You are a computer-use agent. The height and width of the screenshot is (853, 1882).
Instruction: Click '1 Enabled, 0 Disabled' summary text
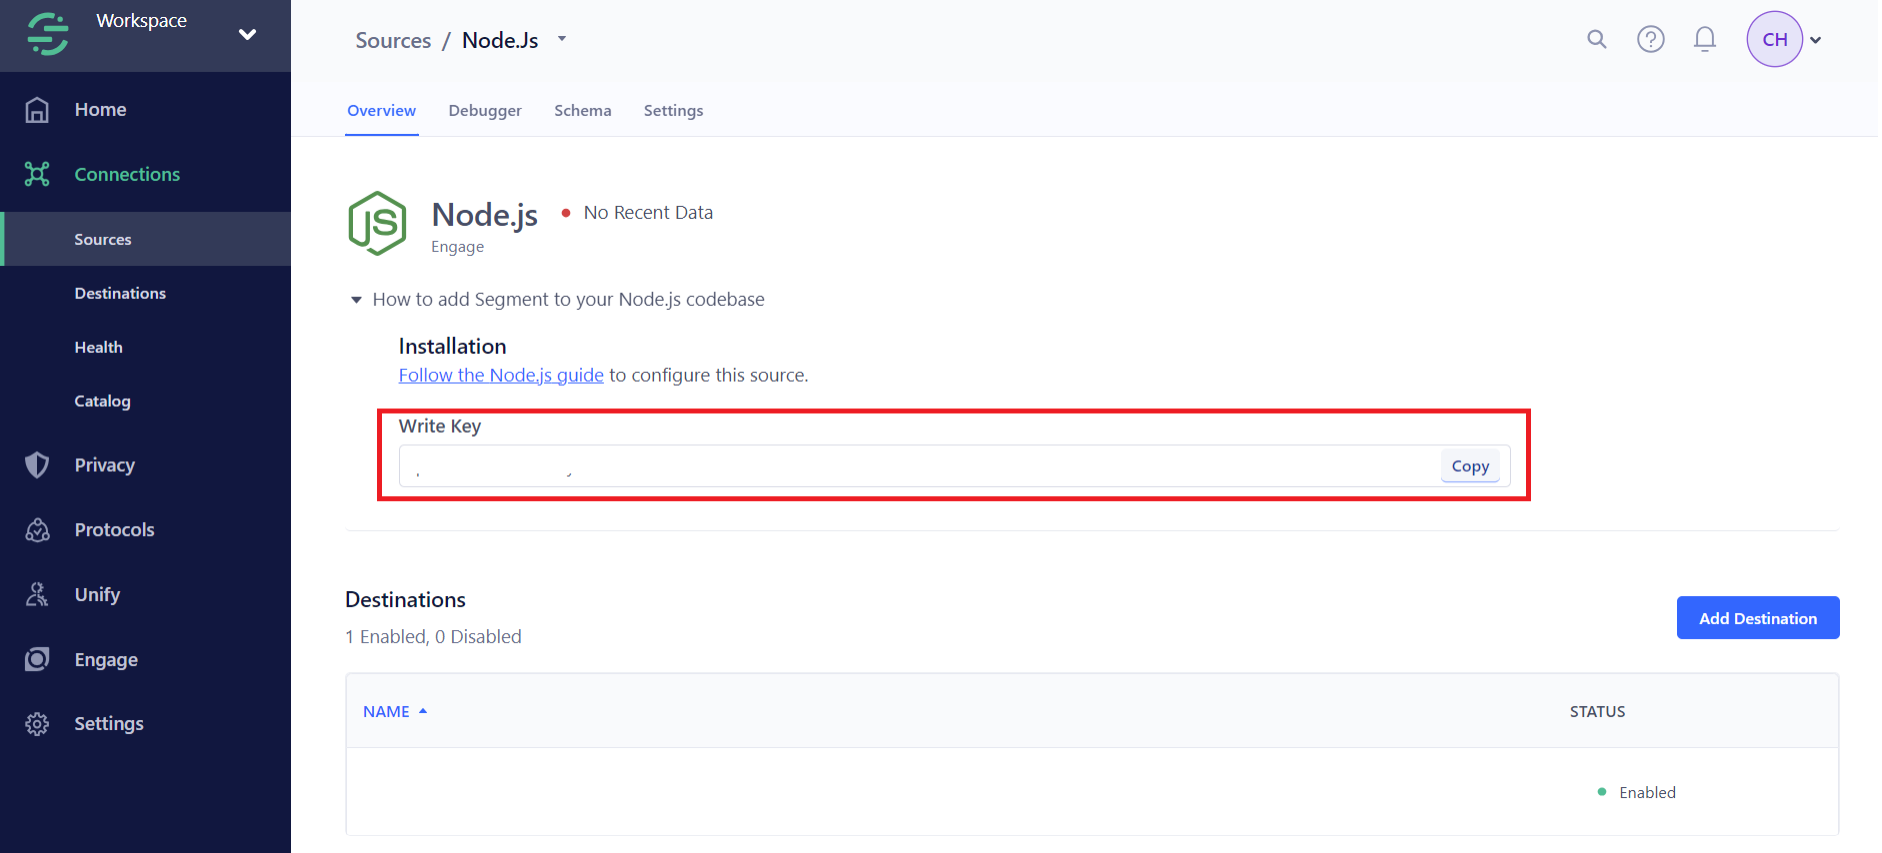point(433,637)
